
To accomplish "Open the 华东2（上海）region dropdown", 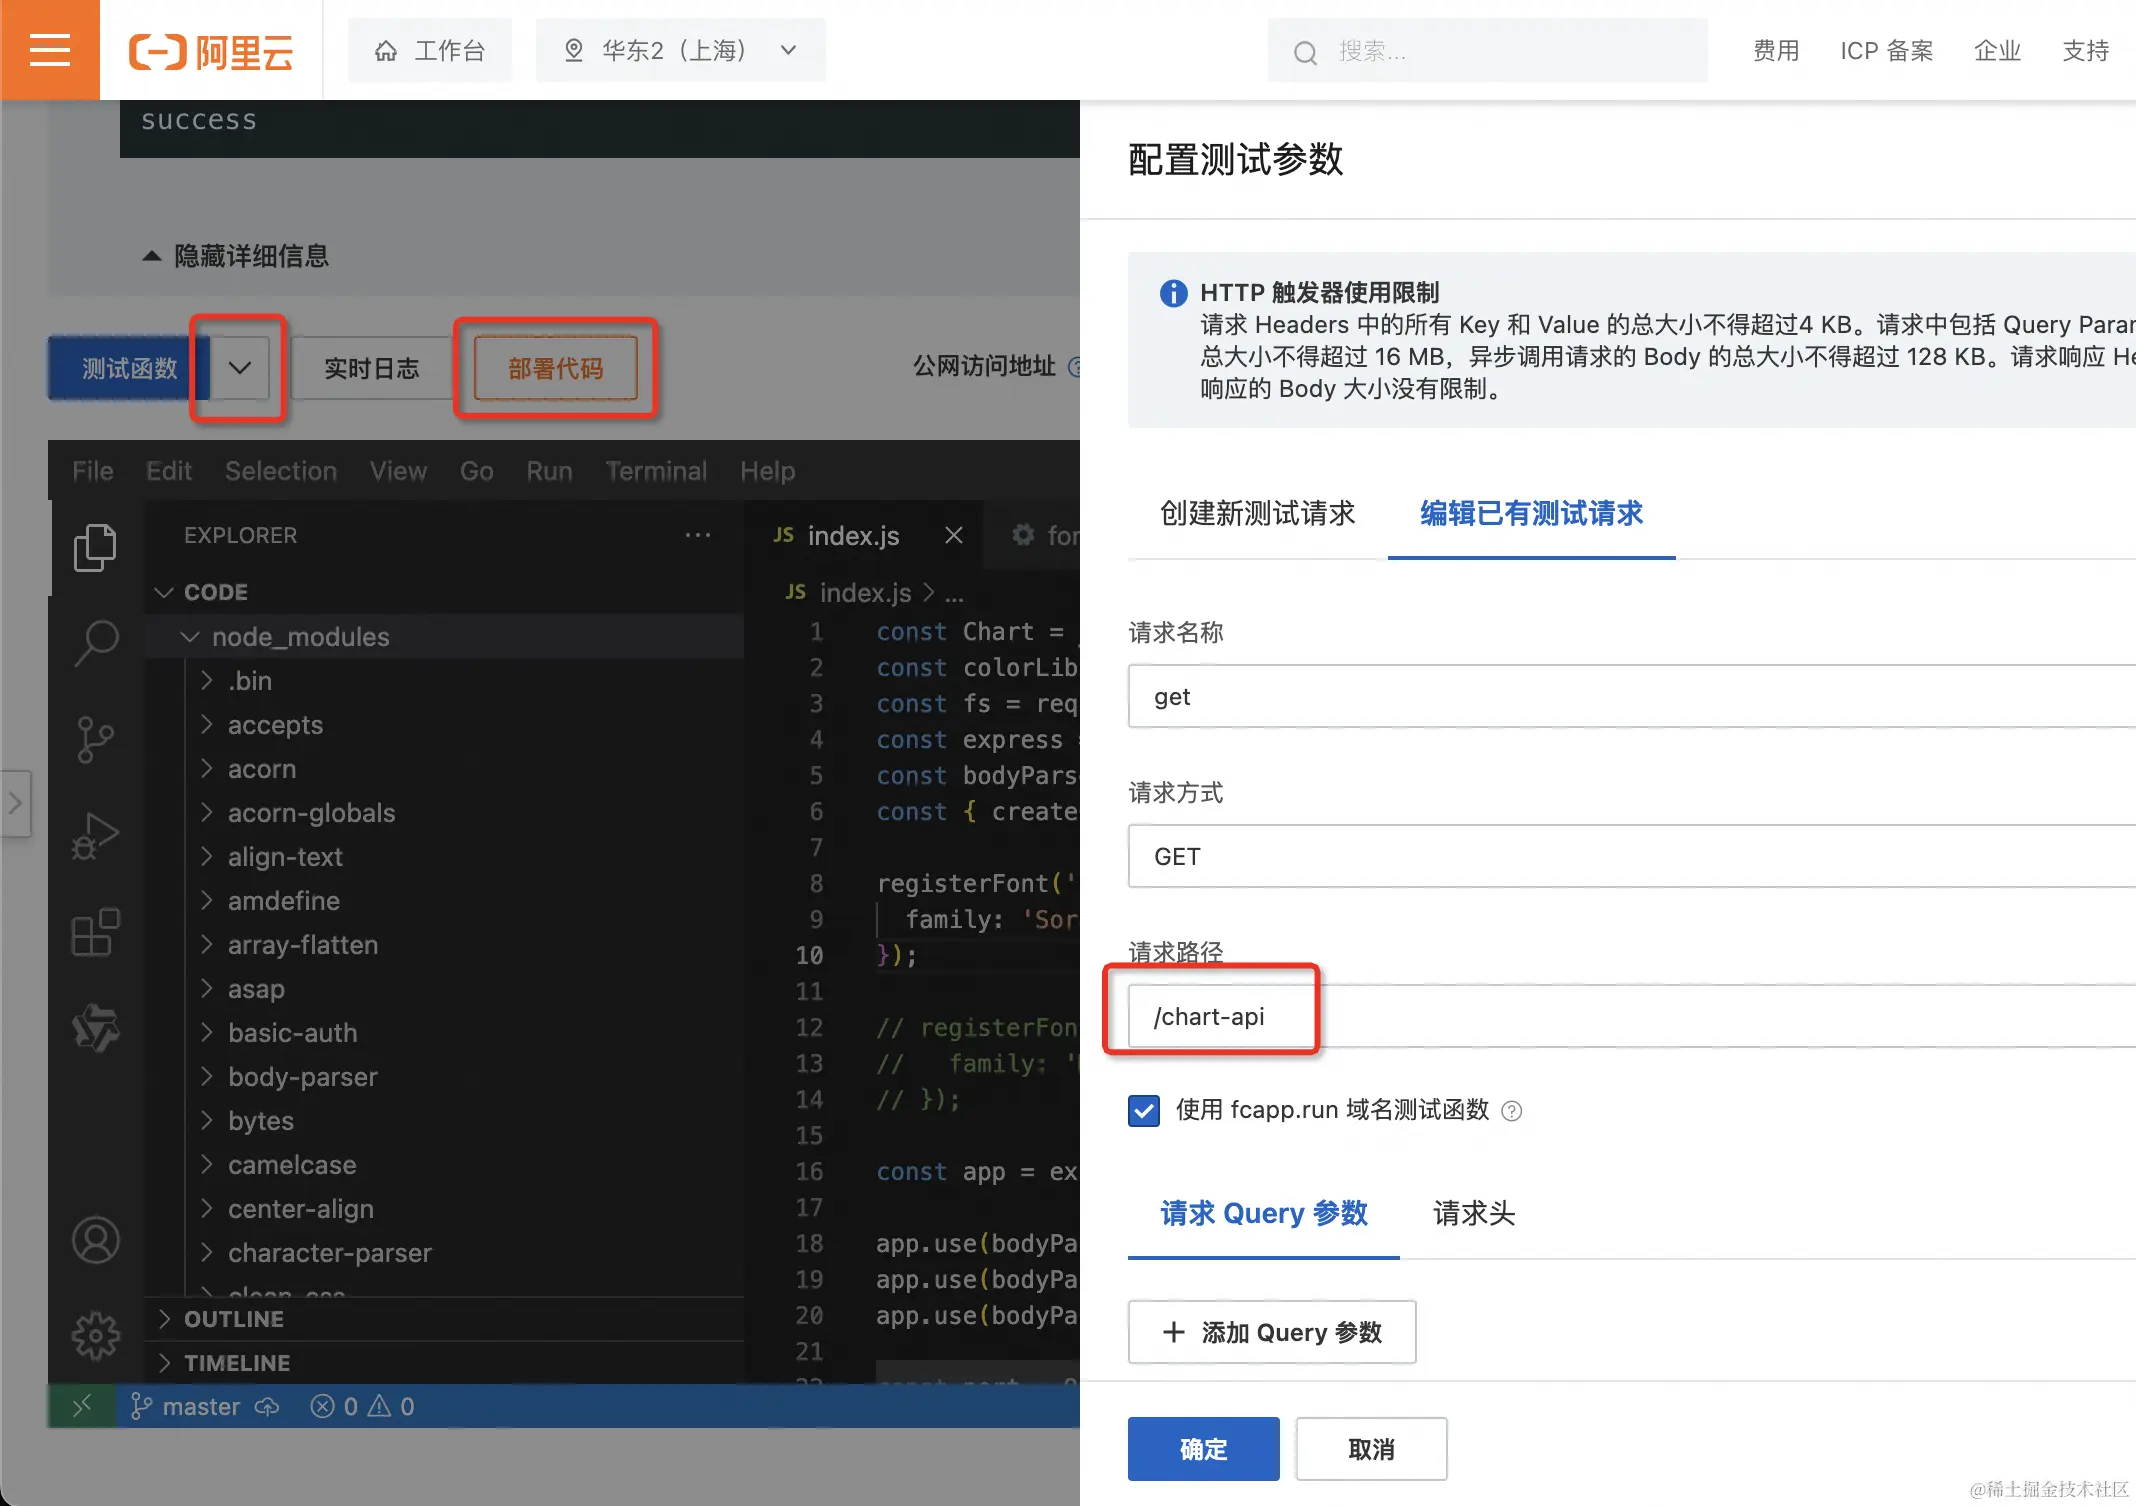I will tap(680, 50).
